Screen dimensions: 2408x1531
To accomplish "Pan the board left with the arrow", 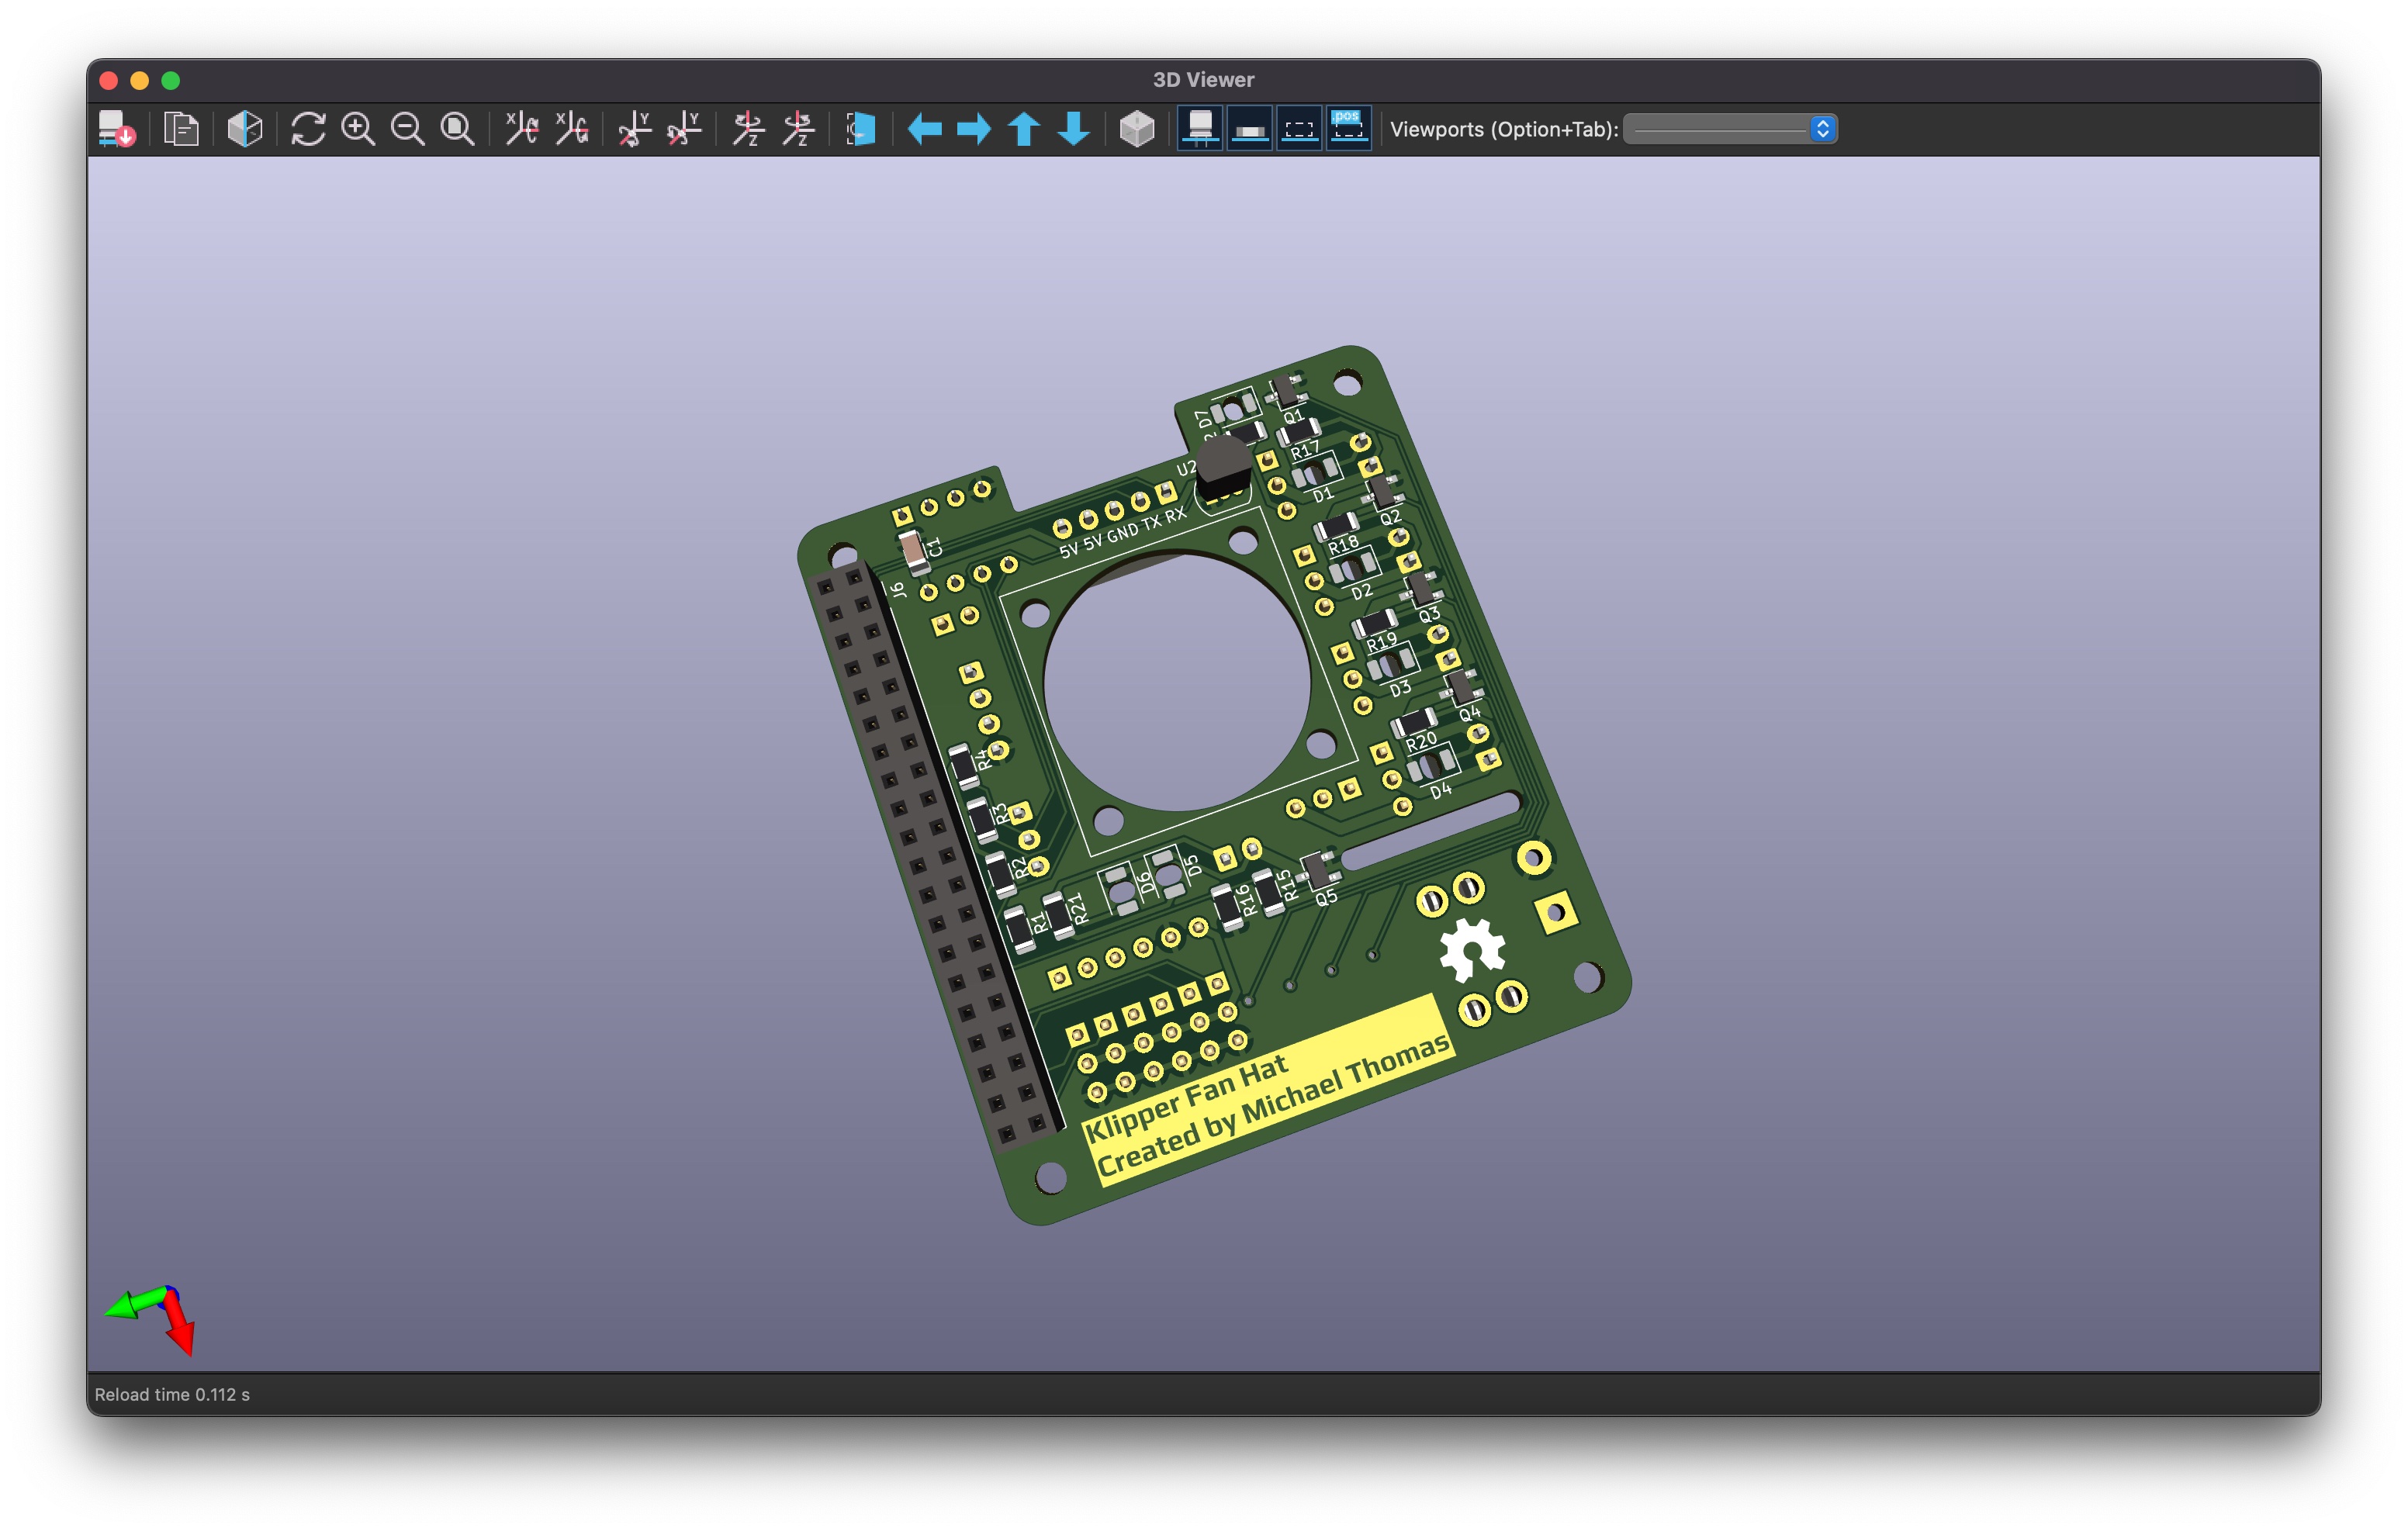I will [924, 129].
